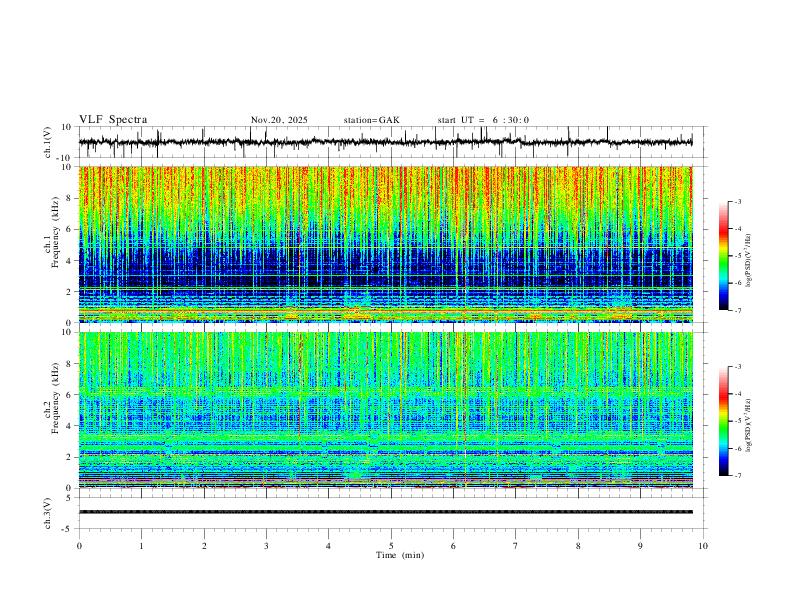Click the "-3" label on ch.1 colorbar
792x612 pixels.
click(x=737, y=201)
